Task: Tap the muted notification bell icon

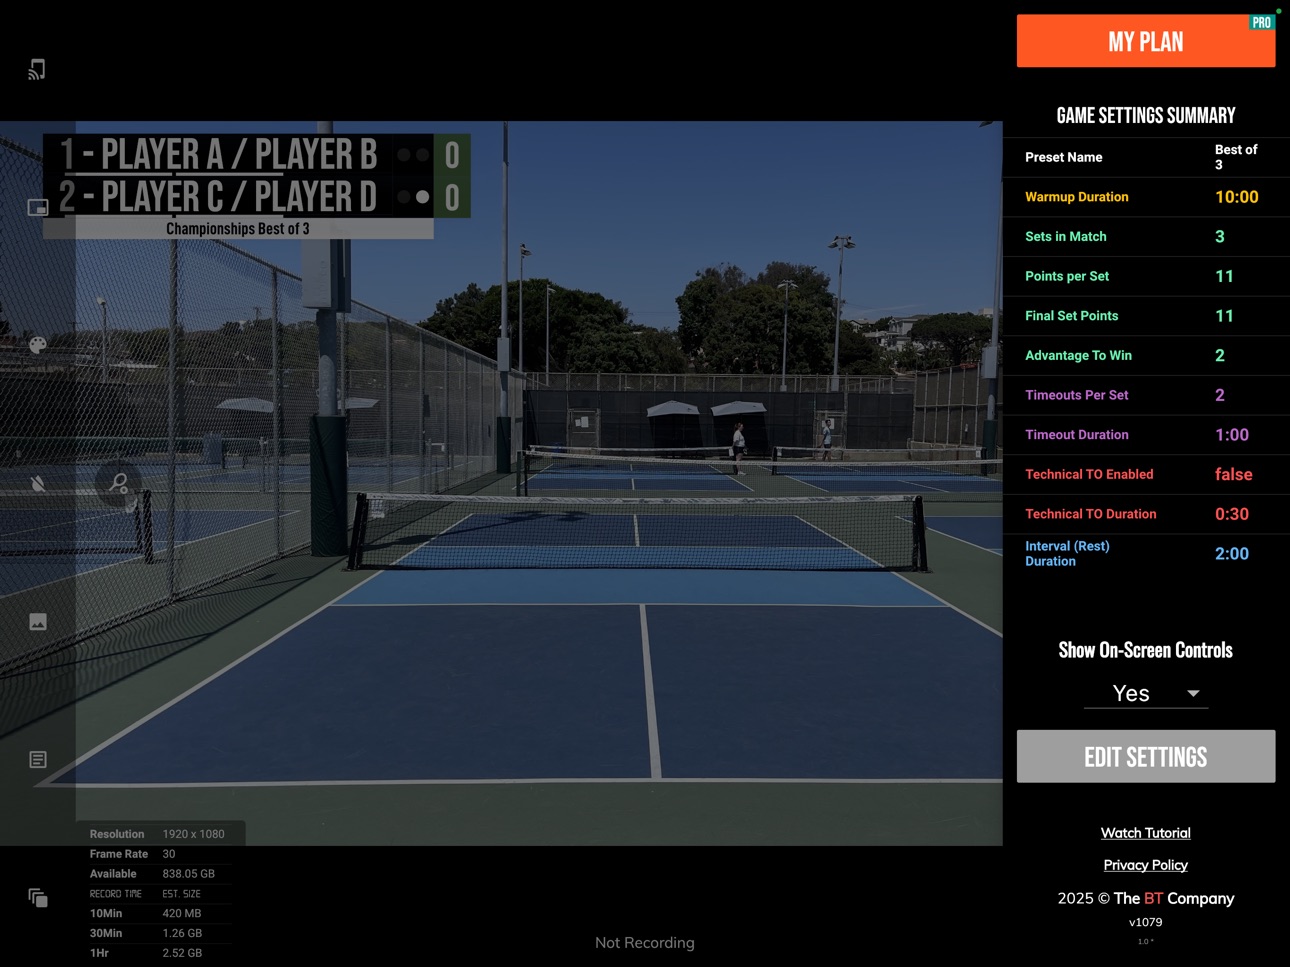Action: (38, 484)
